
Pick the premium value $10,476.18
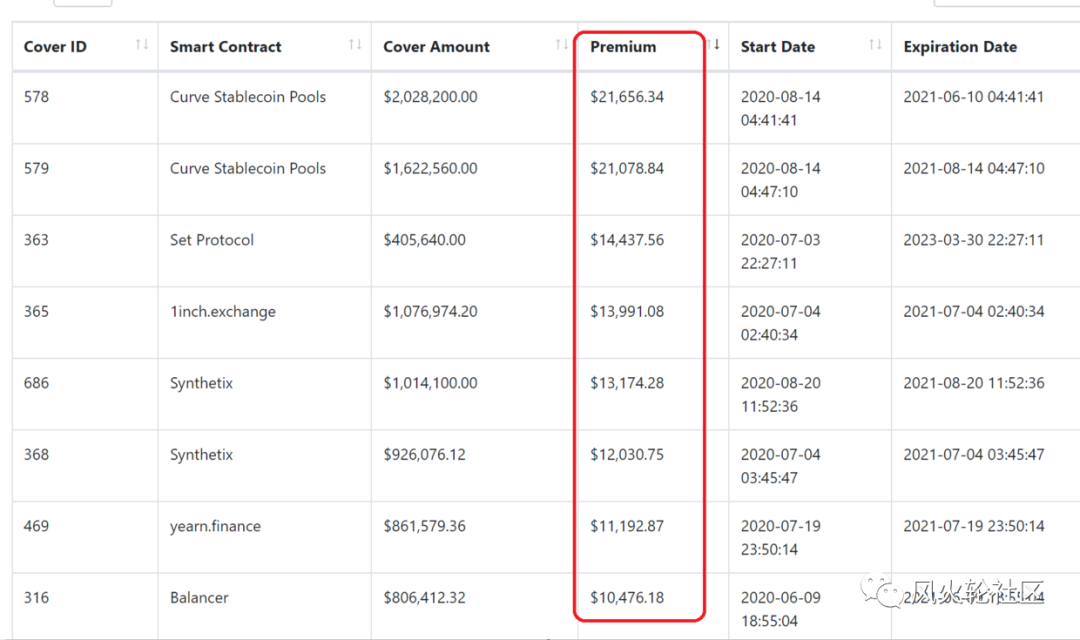627,598
